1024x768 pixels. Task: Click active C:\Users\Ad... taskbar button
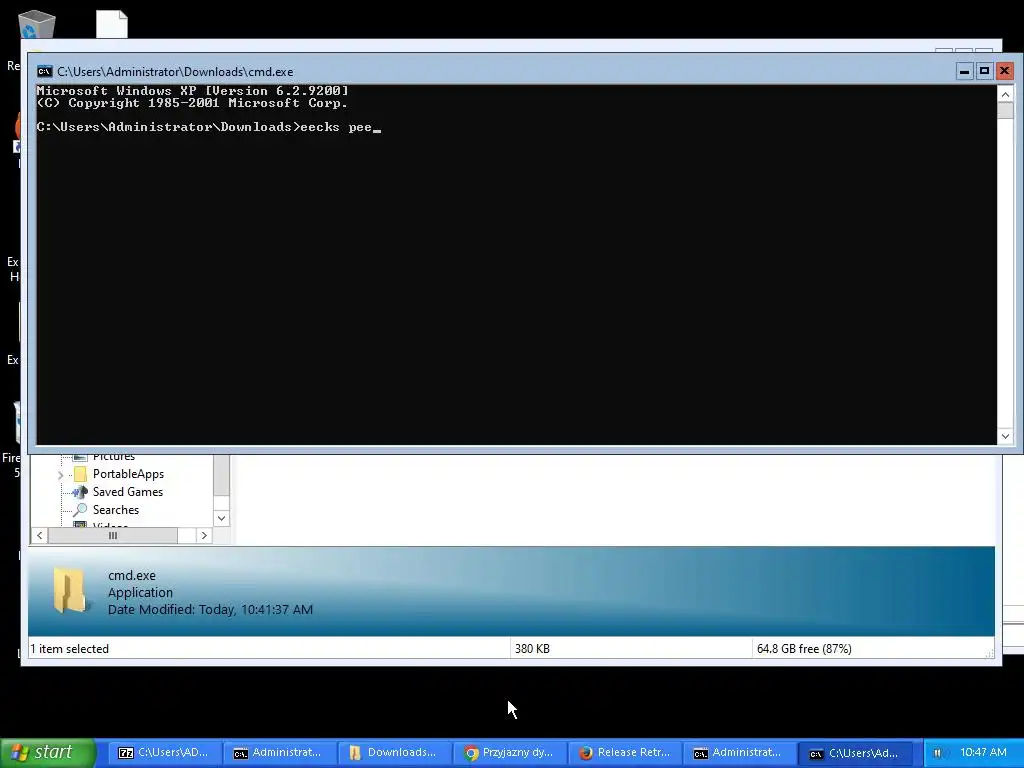(x=854, y=753)
